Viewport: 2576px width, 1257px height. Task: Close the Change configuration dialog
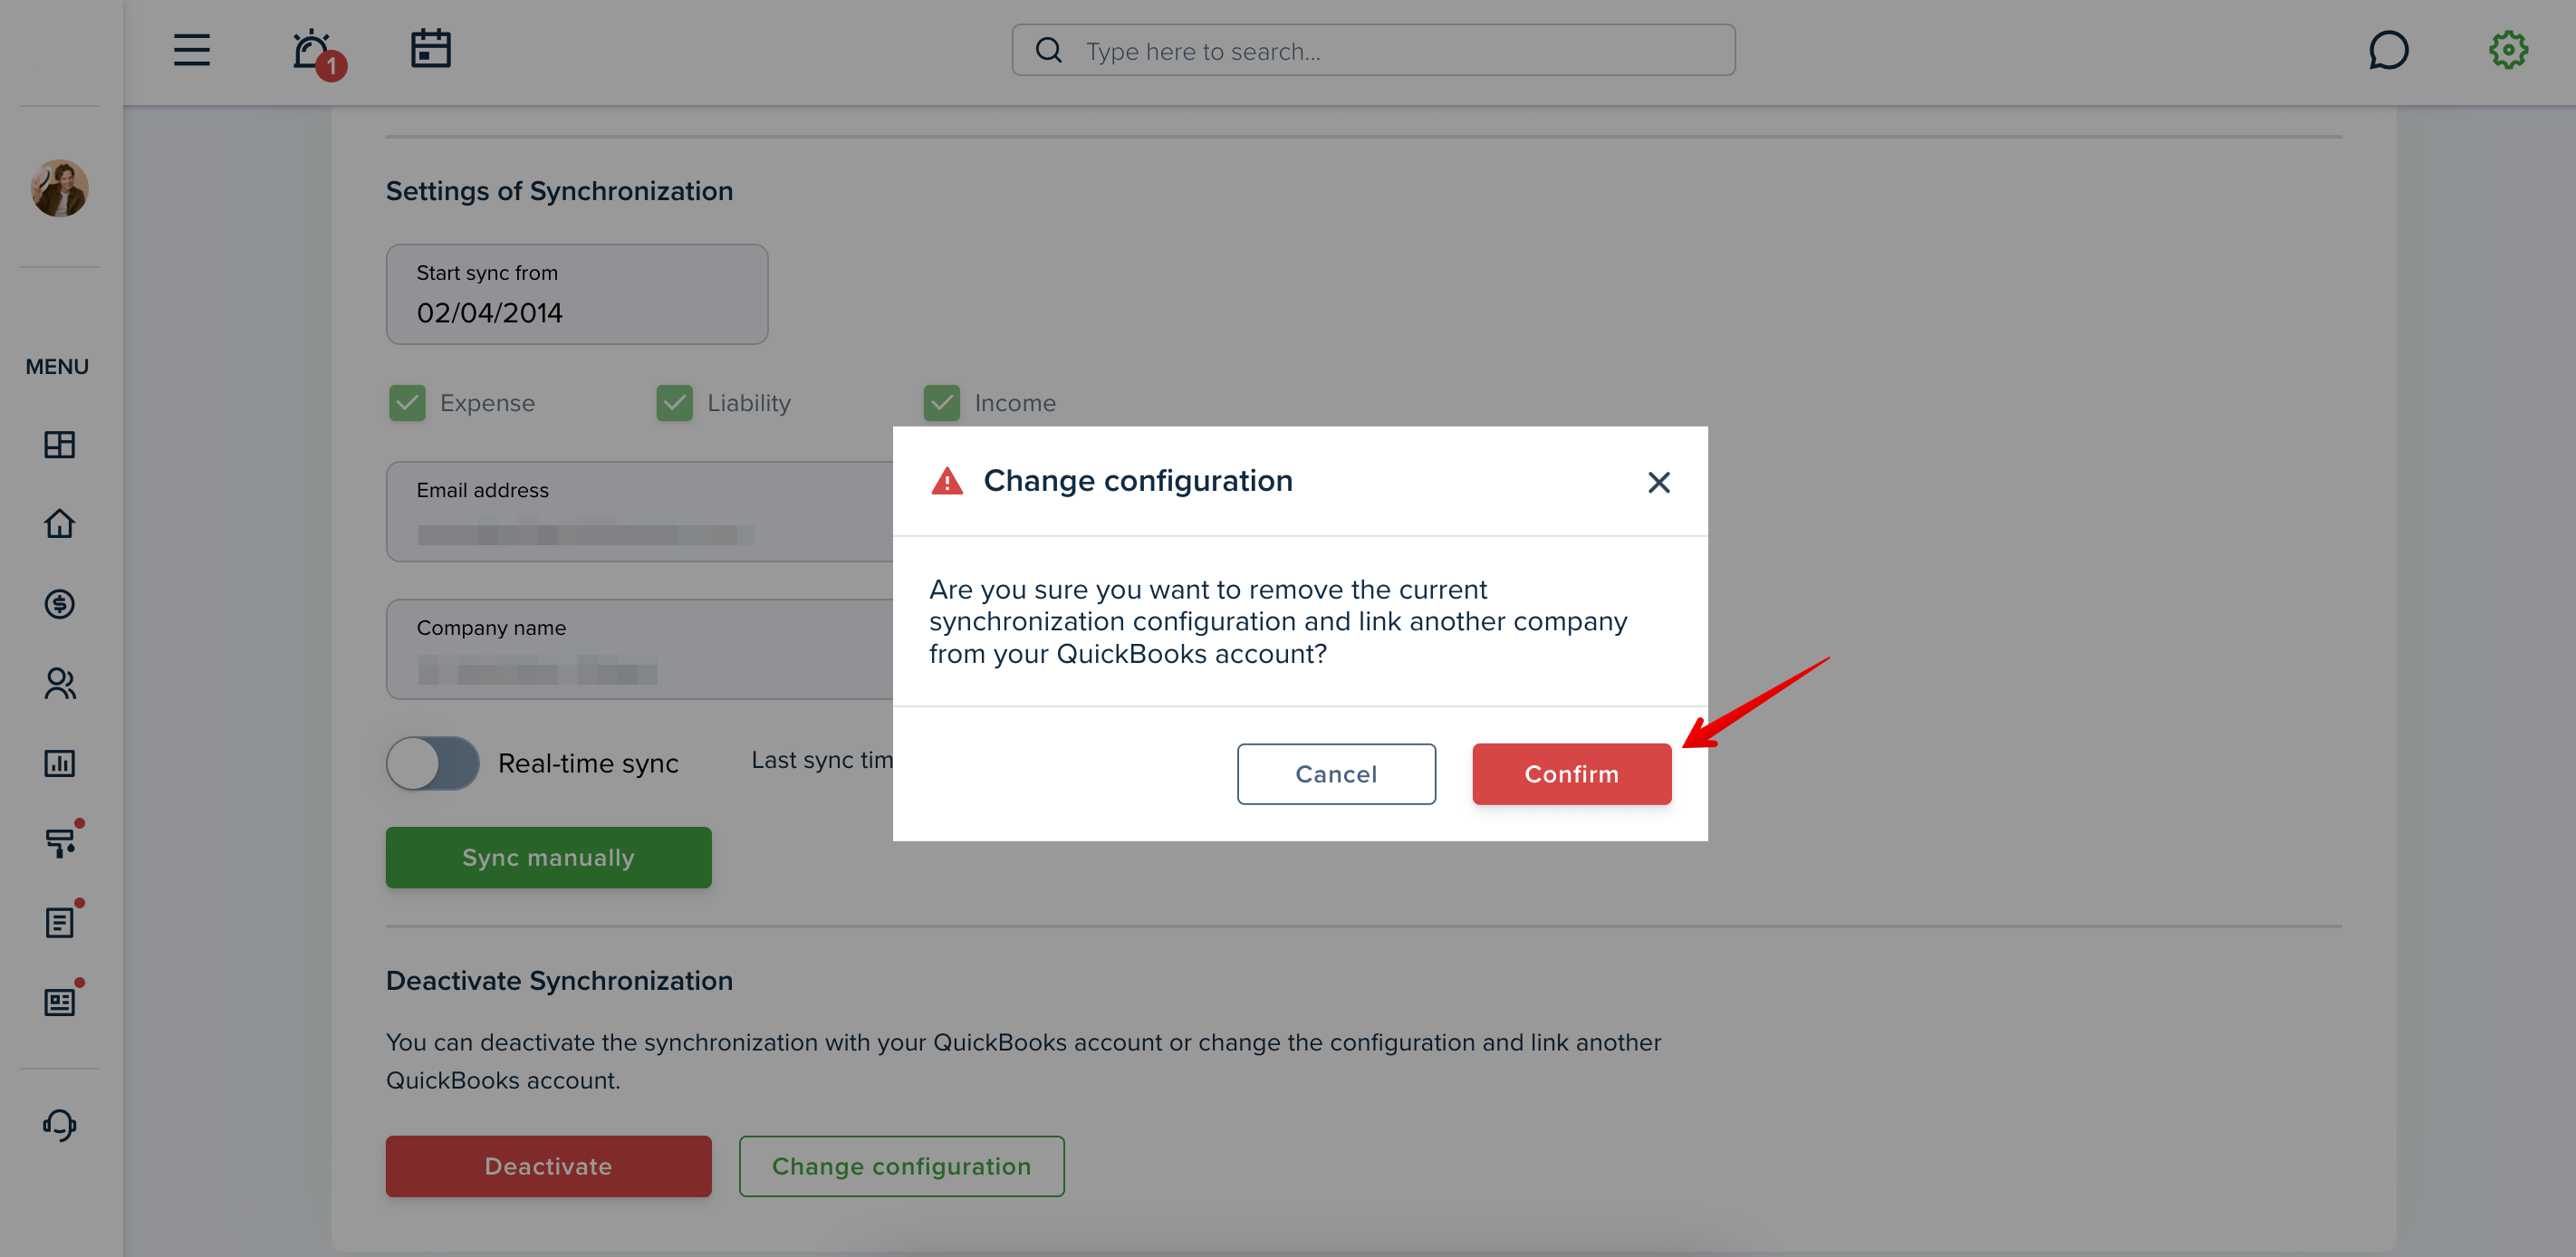pyautogui.click(x=1658, y=483)
